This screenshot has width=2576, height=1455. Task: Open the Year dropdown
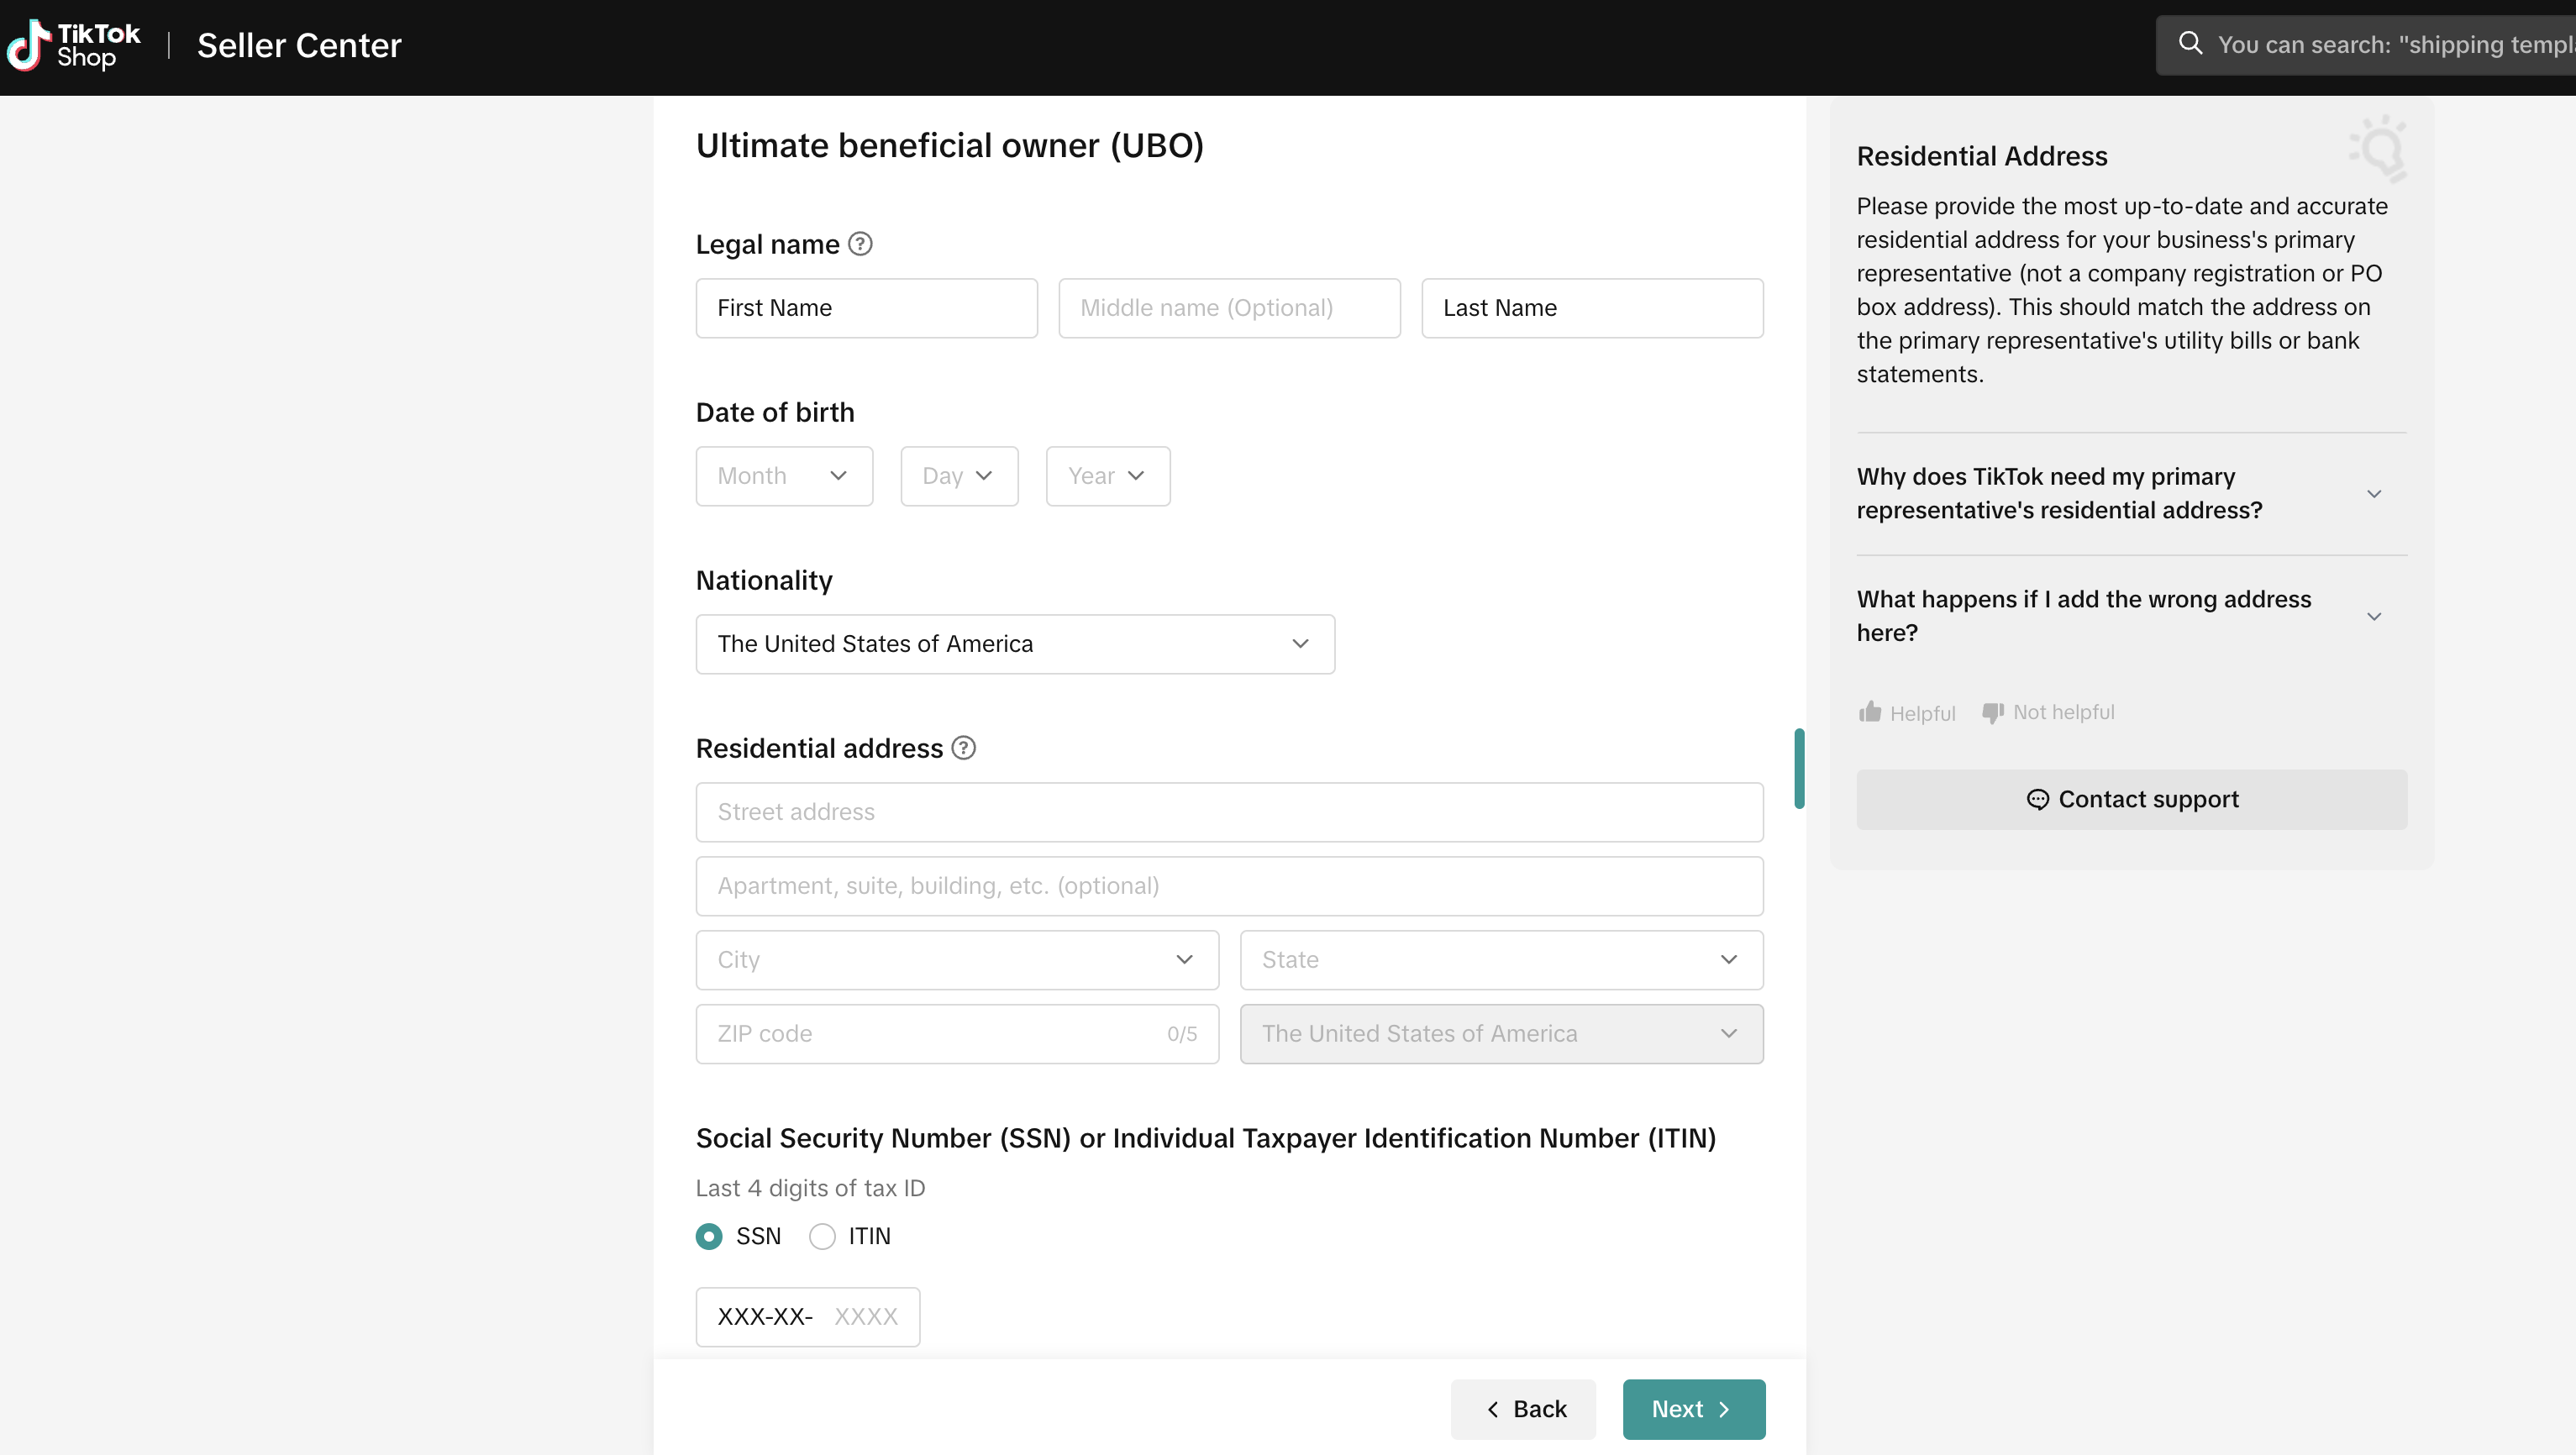pyautogui.click(x=1107, y=476)
